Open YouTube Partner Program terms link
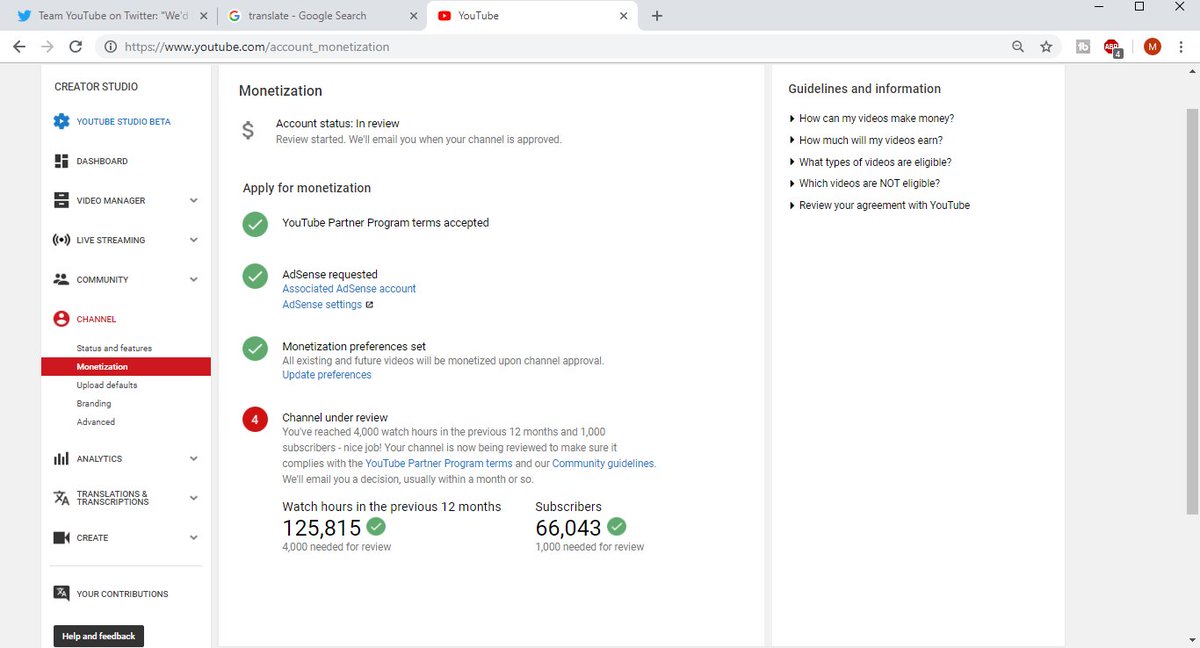Viewport: 1200px width, 648px height. (x=439, y=464)
